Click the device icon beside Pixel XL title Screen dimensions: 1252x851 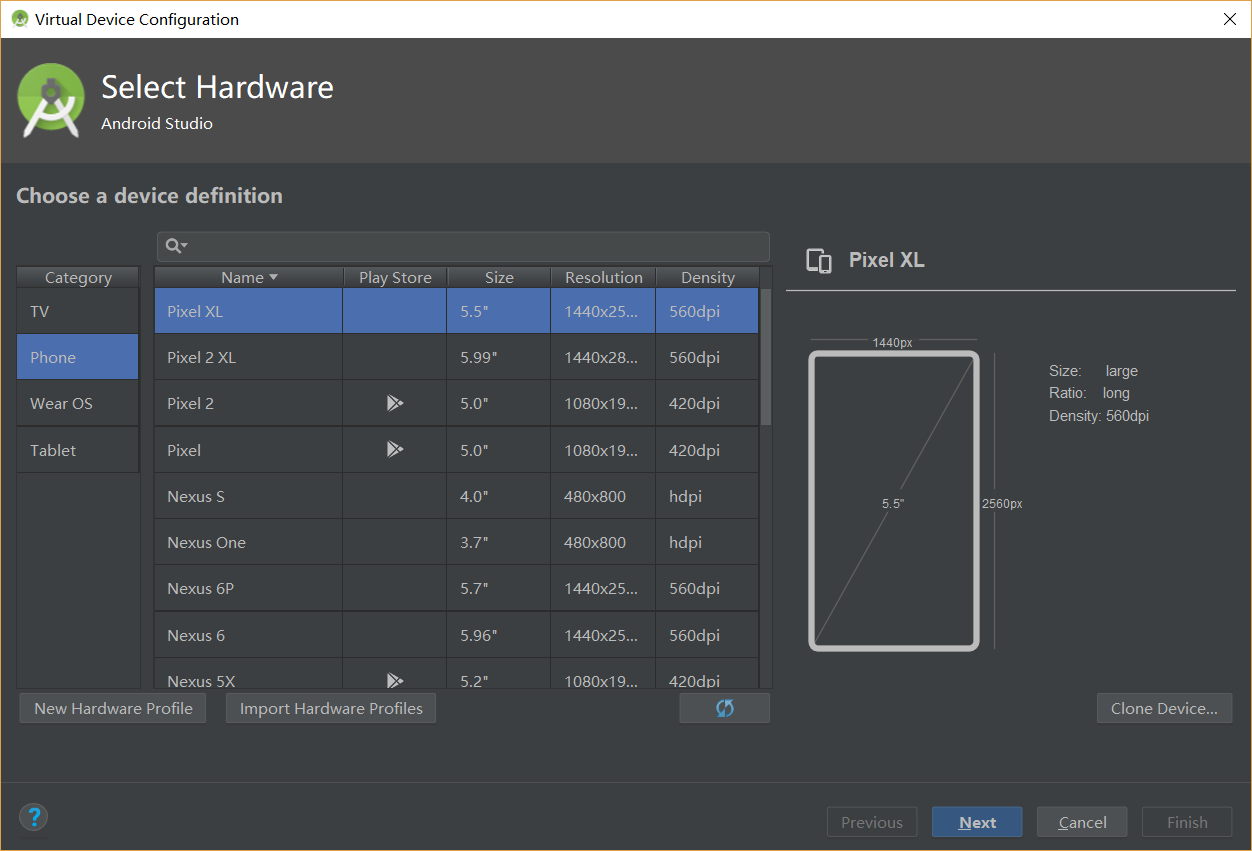pos(819,261)
